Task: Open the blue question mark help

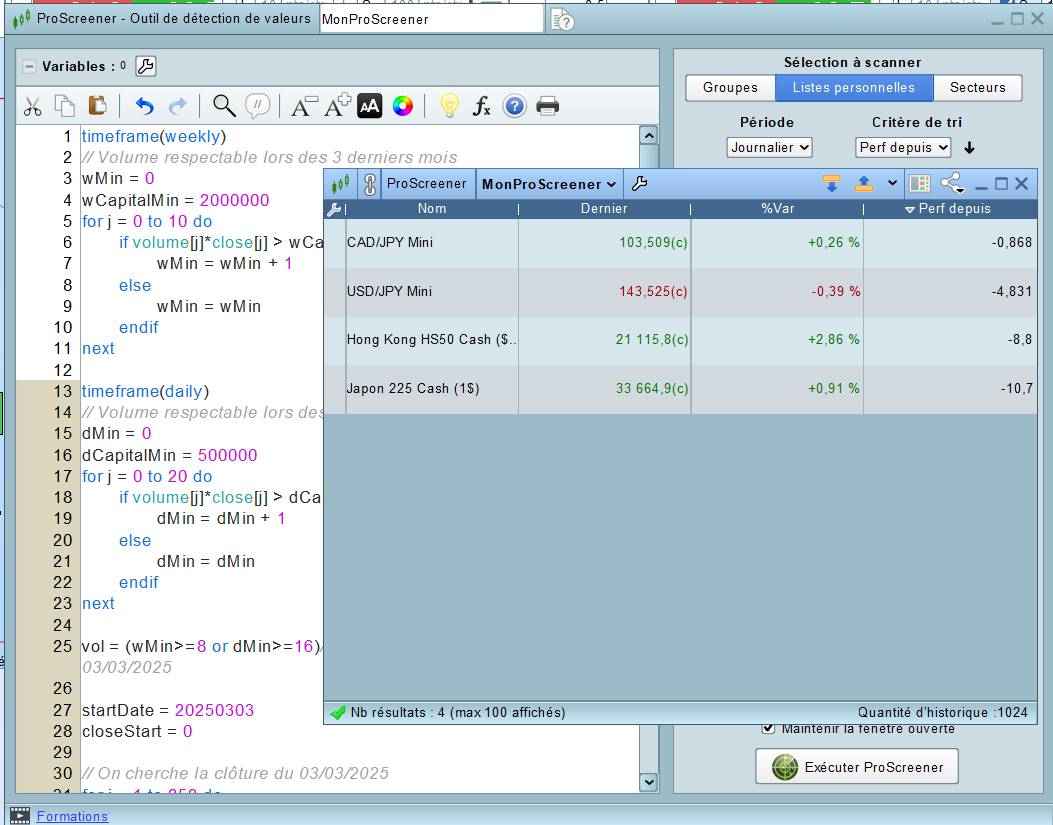Action: pyautogui.click(x=514, y=106)
